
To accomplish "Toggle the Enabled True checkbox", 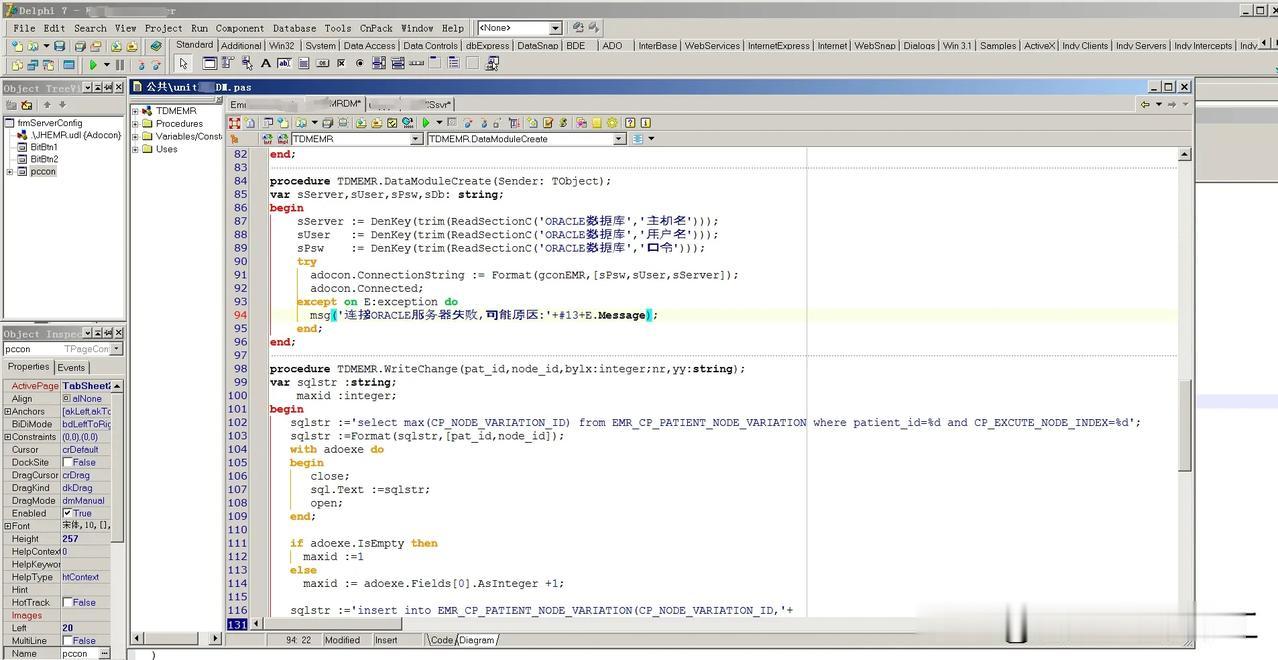I will [x=67, y=513].
